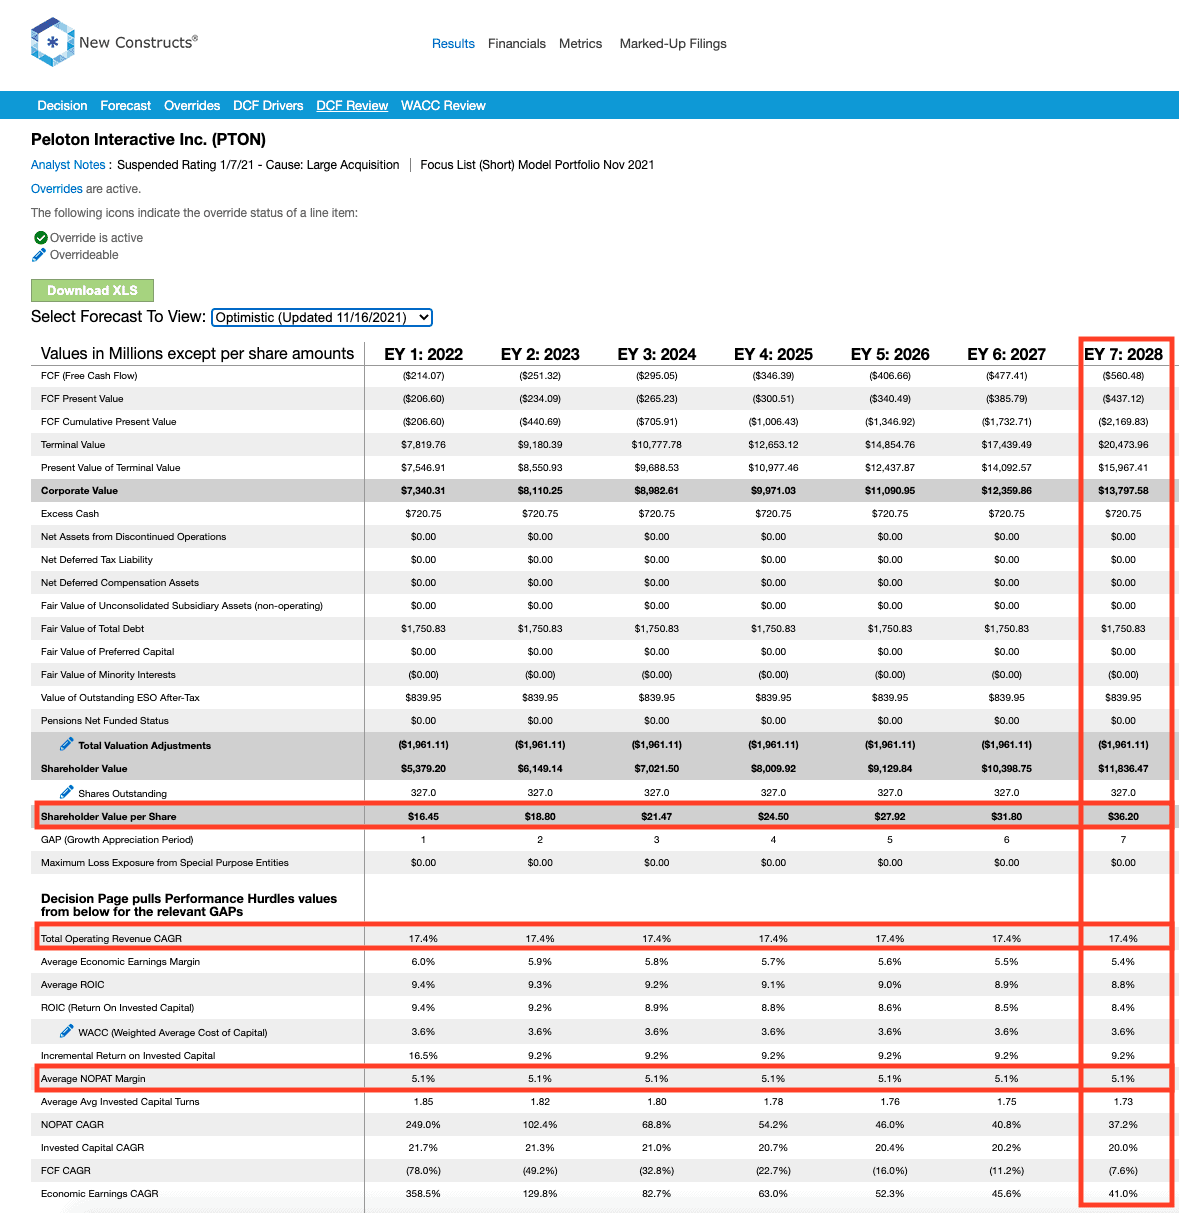Click the 16.5% Incremental Return cell
Image resolution: width=1179 pixels, height=1213 pixels.
coord(423,1056)
